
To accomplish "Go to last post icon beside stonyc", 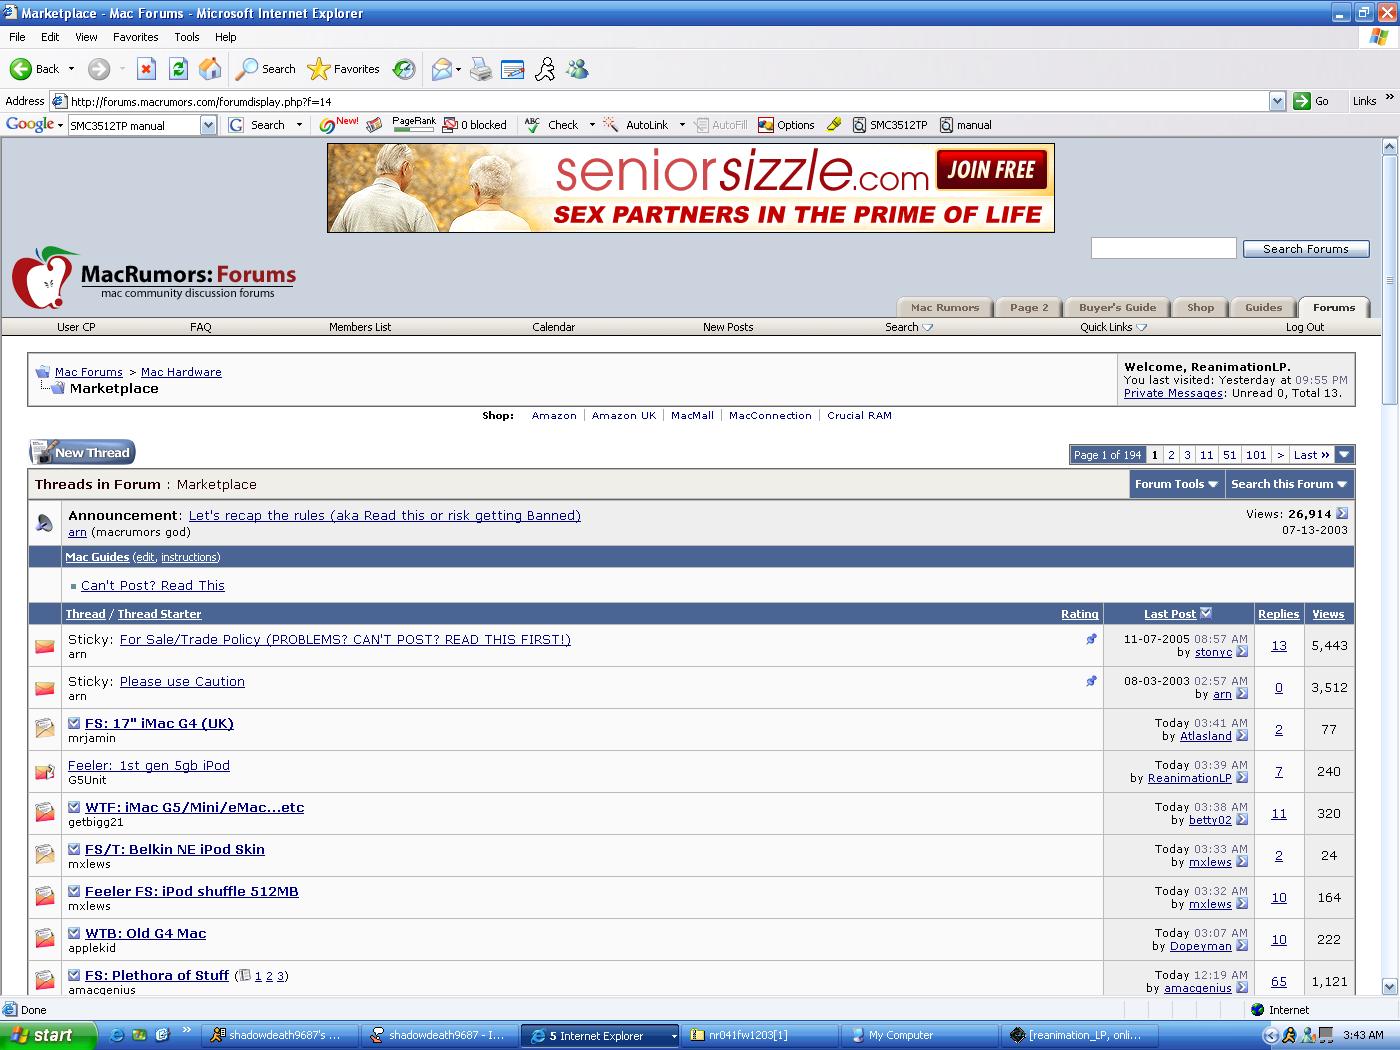I will 1242,652.
